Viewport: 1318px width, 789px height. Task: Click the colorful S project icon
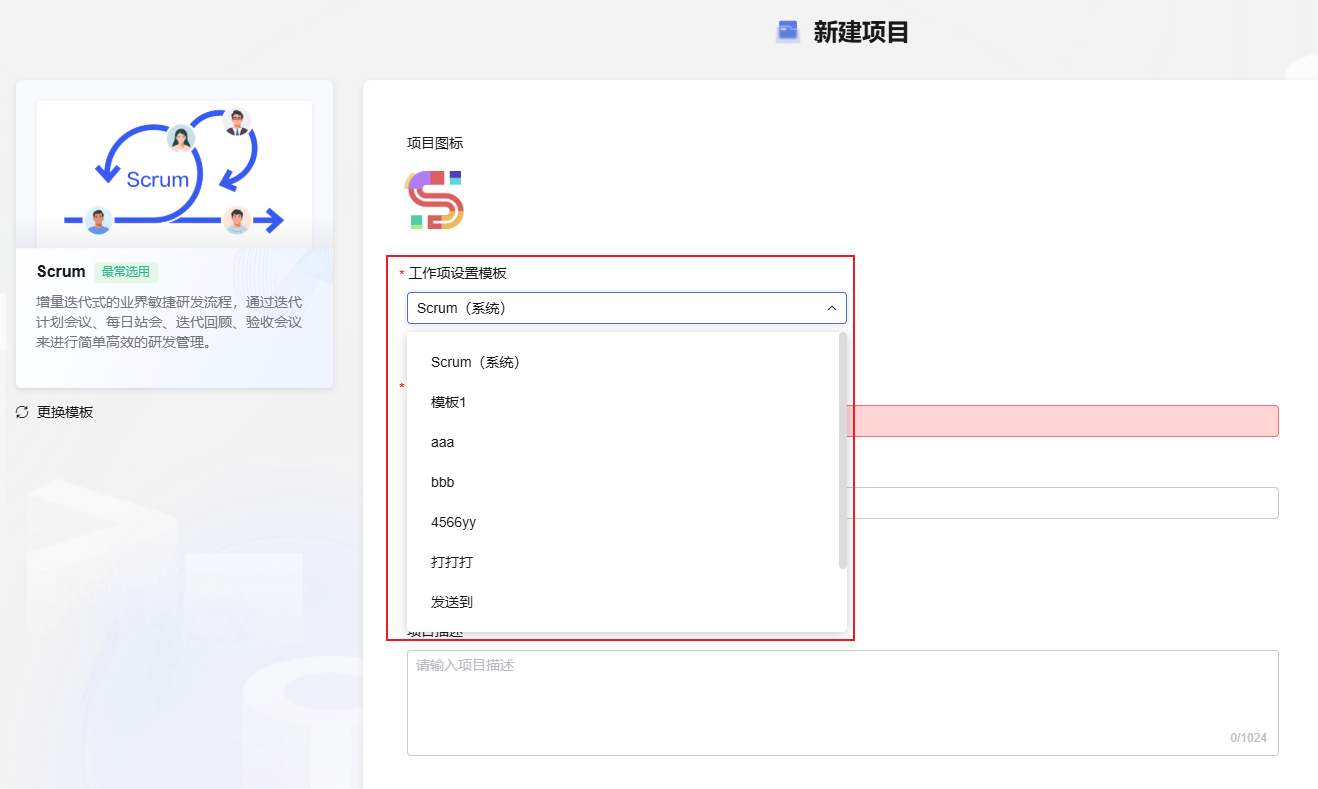point(435,200)
